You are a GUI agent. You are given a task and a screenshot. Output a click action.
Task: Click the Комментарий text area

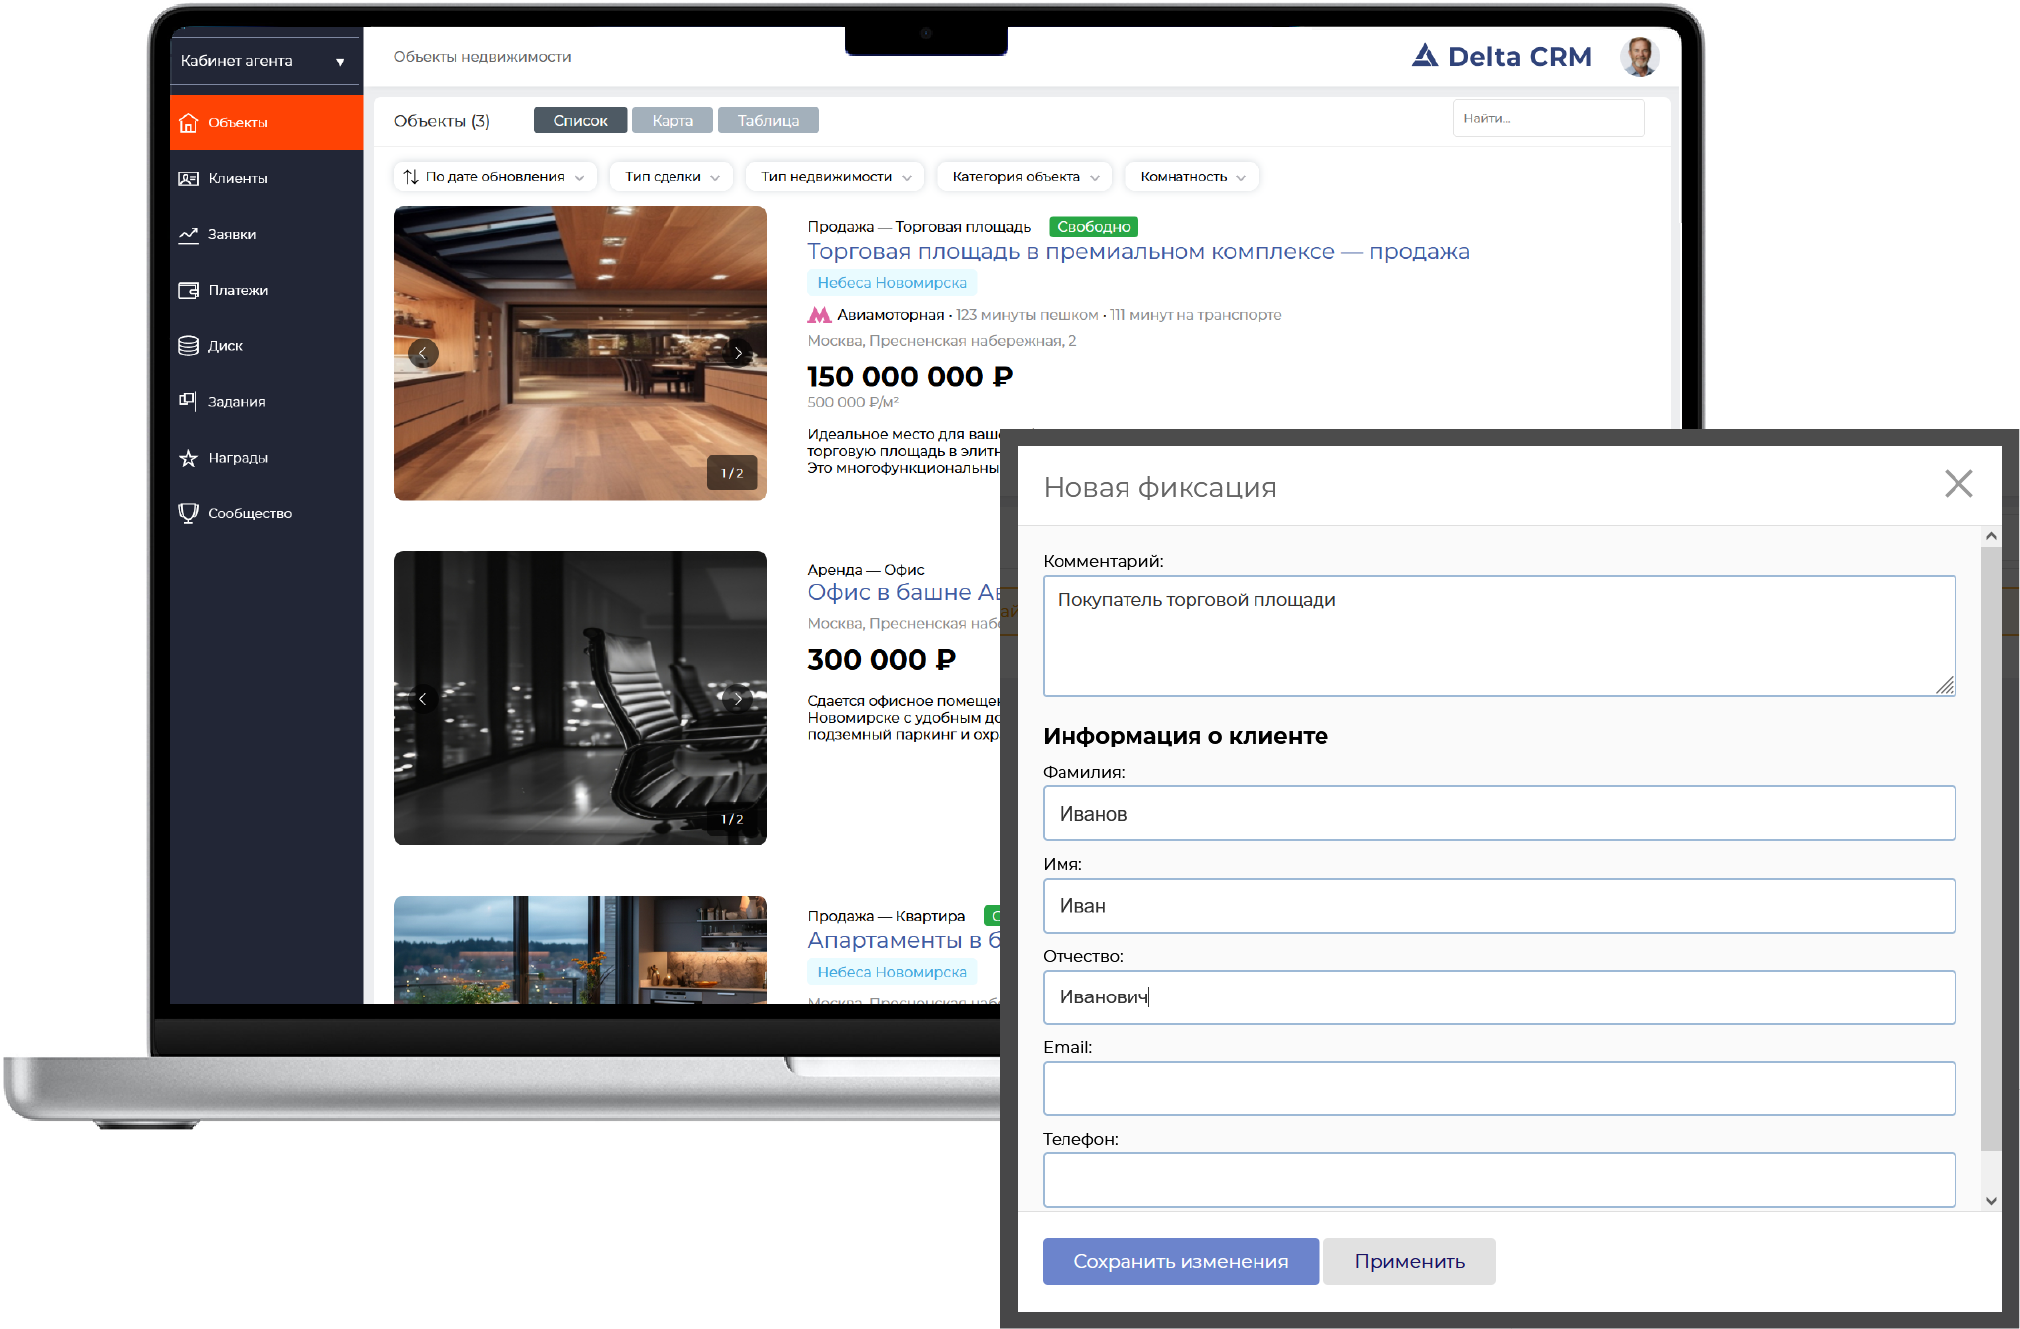[1499, 636]
